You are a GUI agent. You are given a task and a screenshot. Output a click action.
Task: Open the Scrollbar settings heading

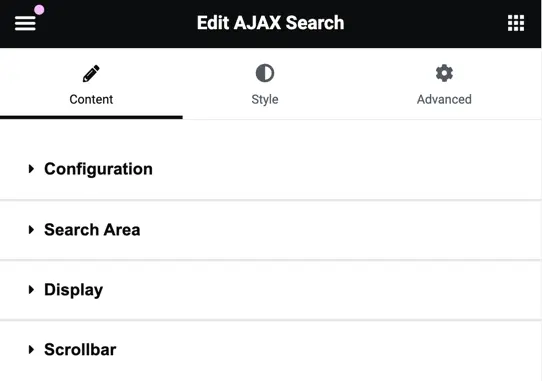click(x=80, y=349)
